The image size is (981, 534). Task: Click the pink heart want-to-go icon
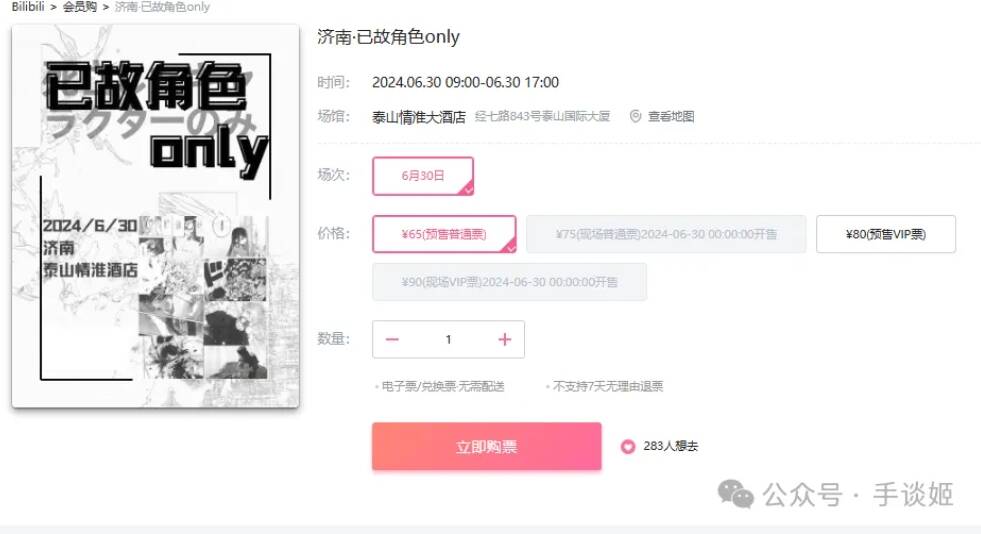628,446
